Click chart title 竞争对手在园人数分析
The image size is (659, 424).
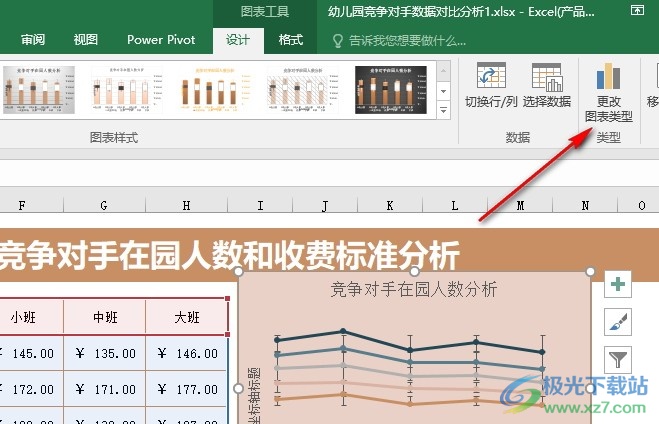[414, 290]
